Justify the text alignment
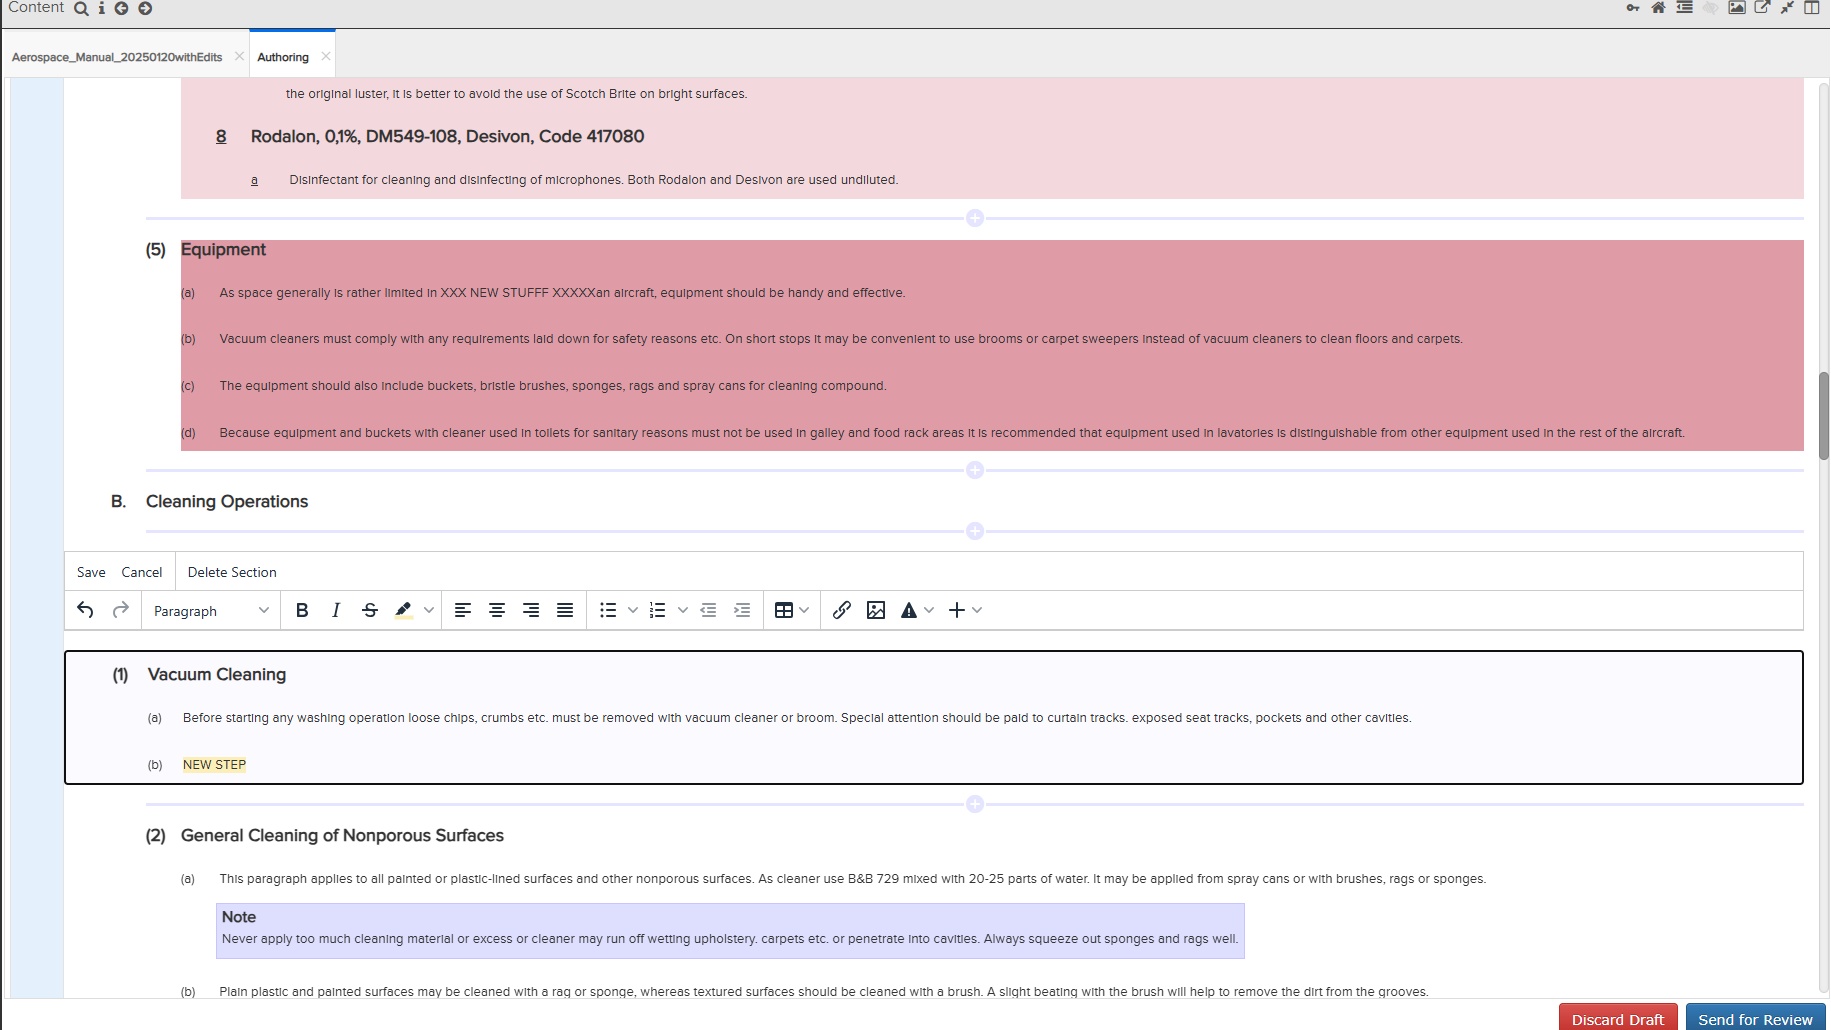Screen dimensions: 1831x1030 tap(565, 610)
